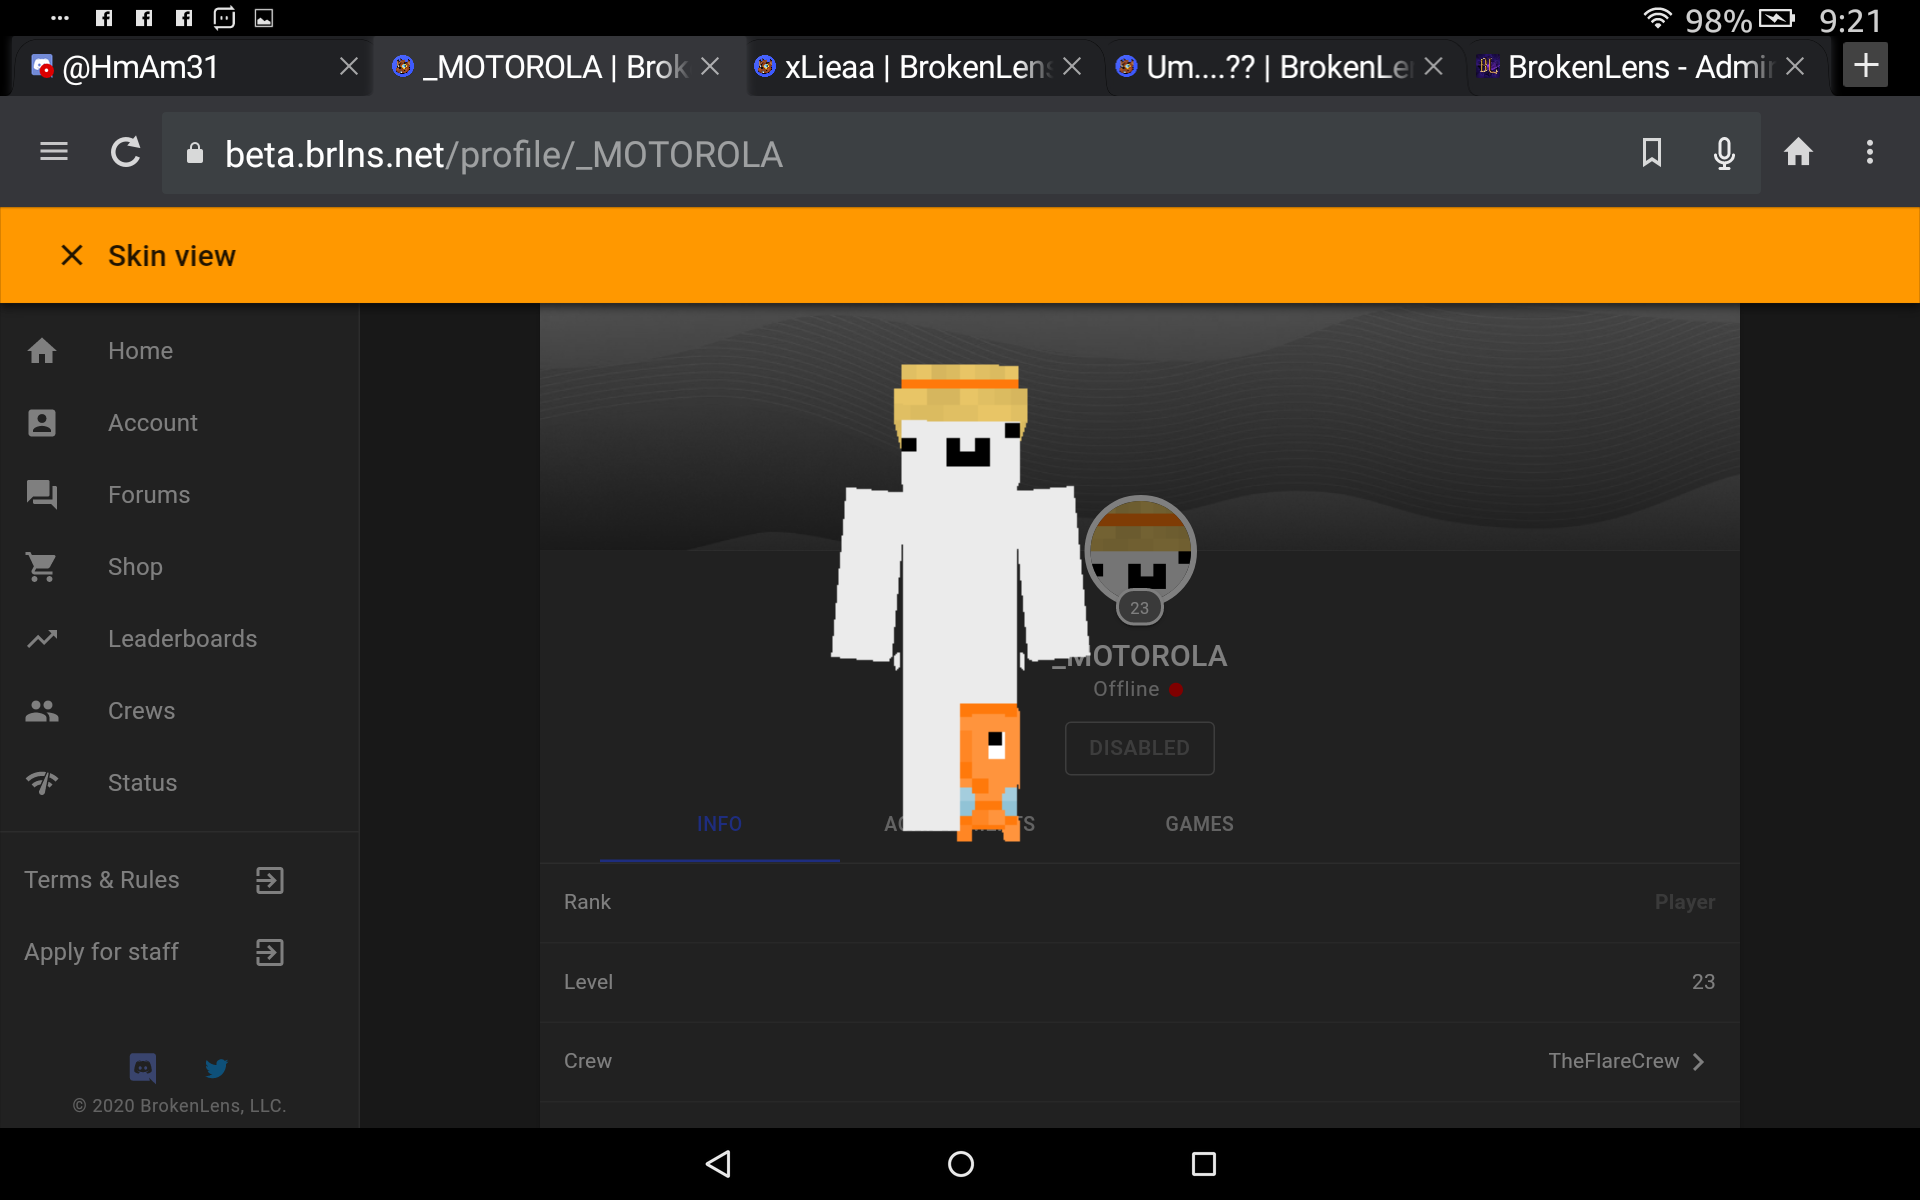Image resolution: width=1920 pixels, height=1200 pixels.
Task: Open Status from the sidebar
Action: coord(142,783)
